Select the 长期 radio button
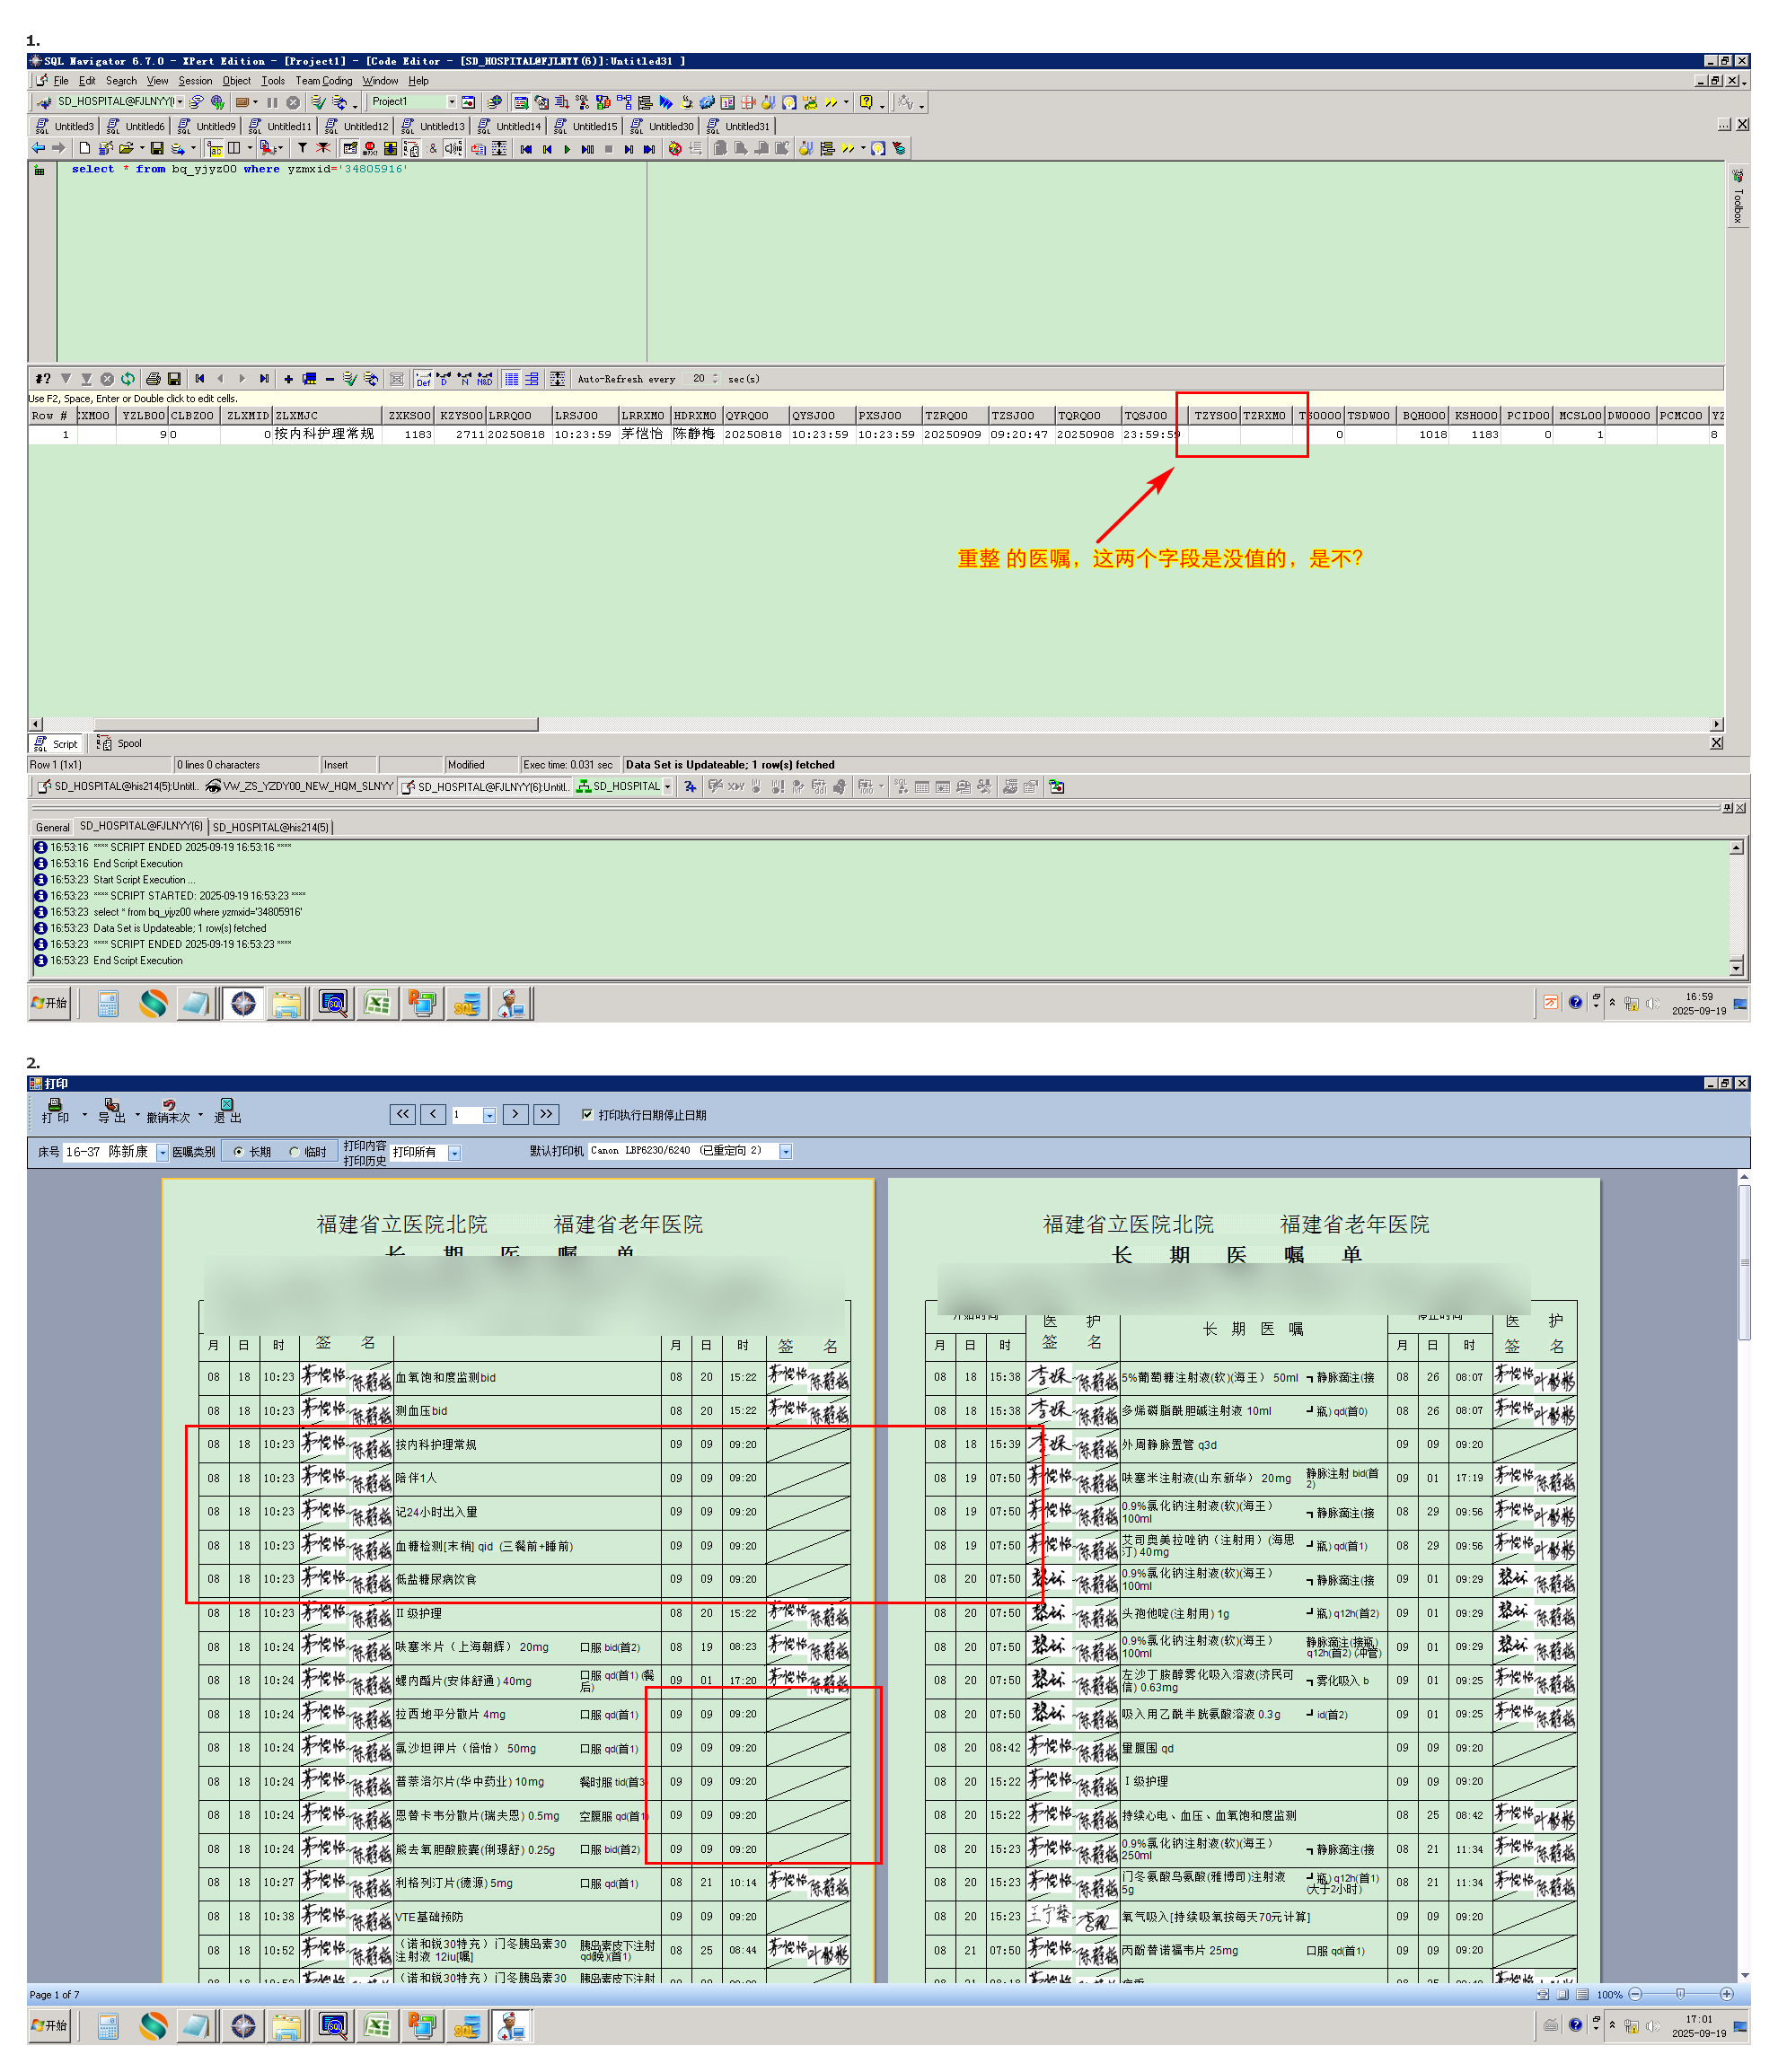This screenshot has width=1778, height=2072. [239, 1152]
